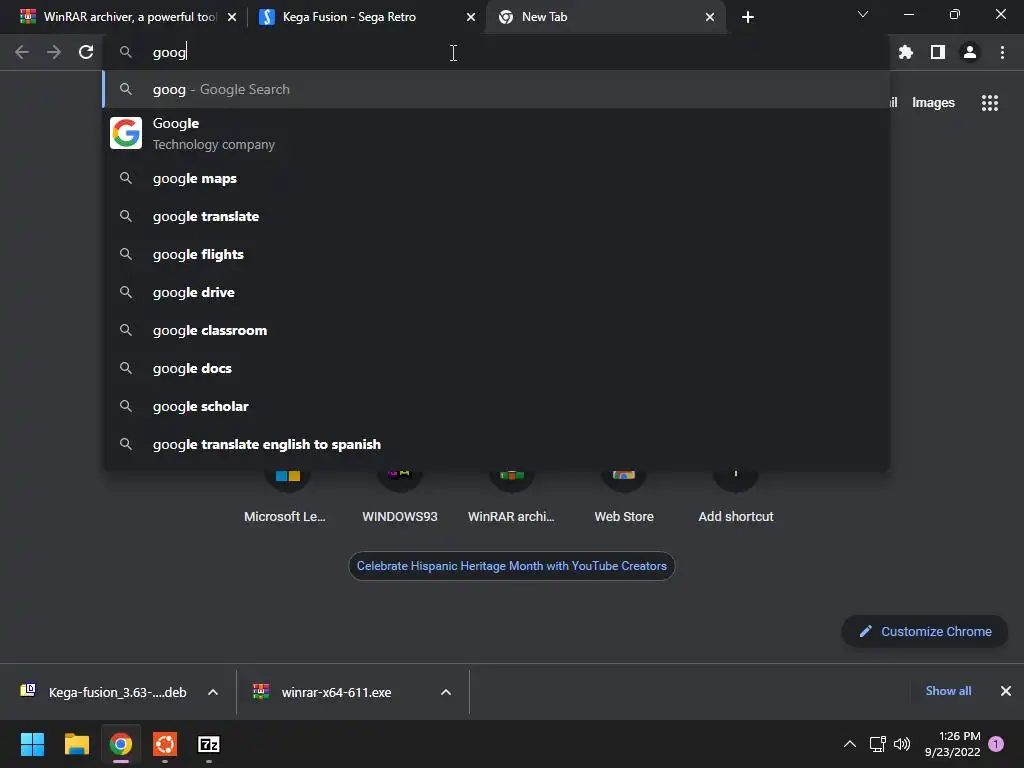
Task: Expand options for Kega-fusion download
Action: click(x=213, y=692)
